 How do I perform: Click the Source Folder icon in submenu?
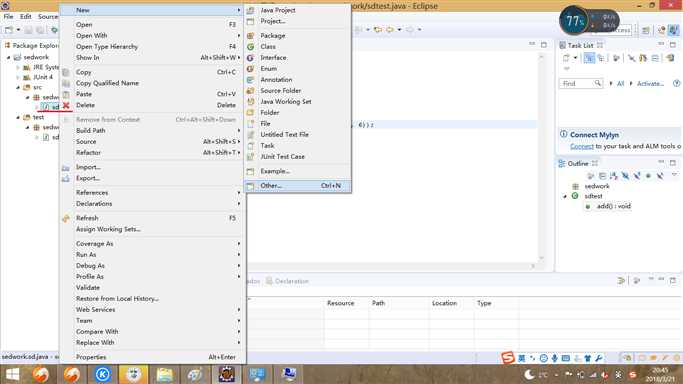(x=250, y=91)
